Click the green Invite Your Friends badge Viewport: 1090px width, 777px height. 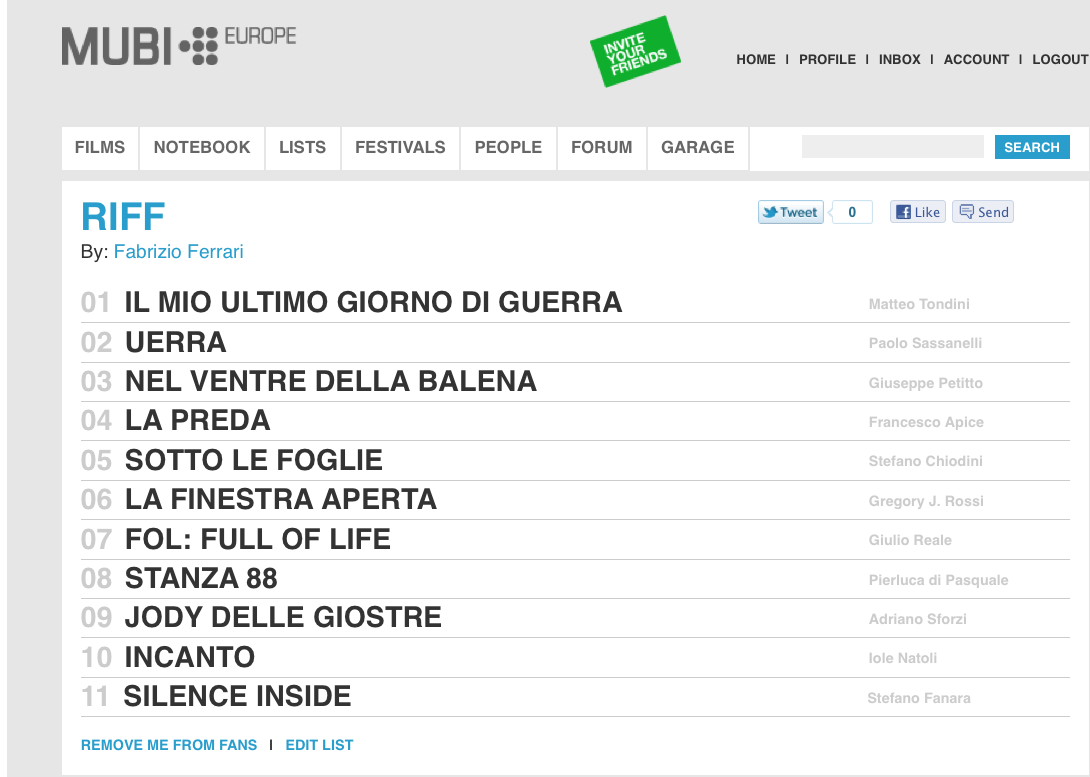(635, 52)
